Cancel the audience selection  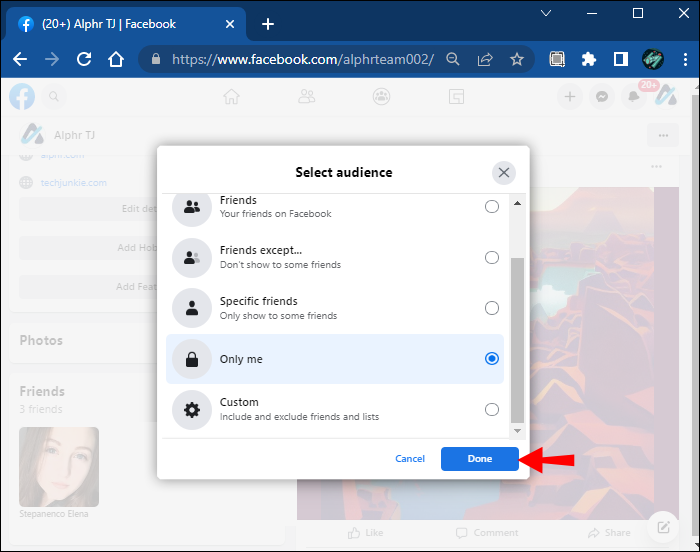(x=410, y=459)
